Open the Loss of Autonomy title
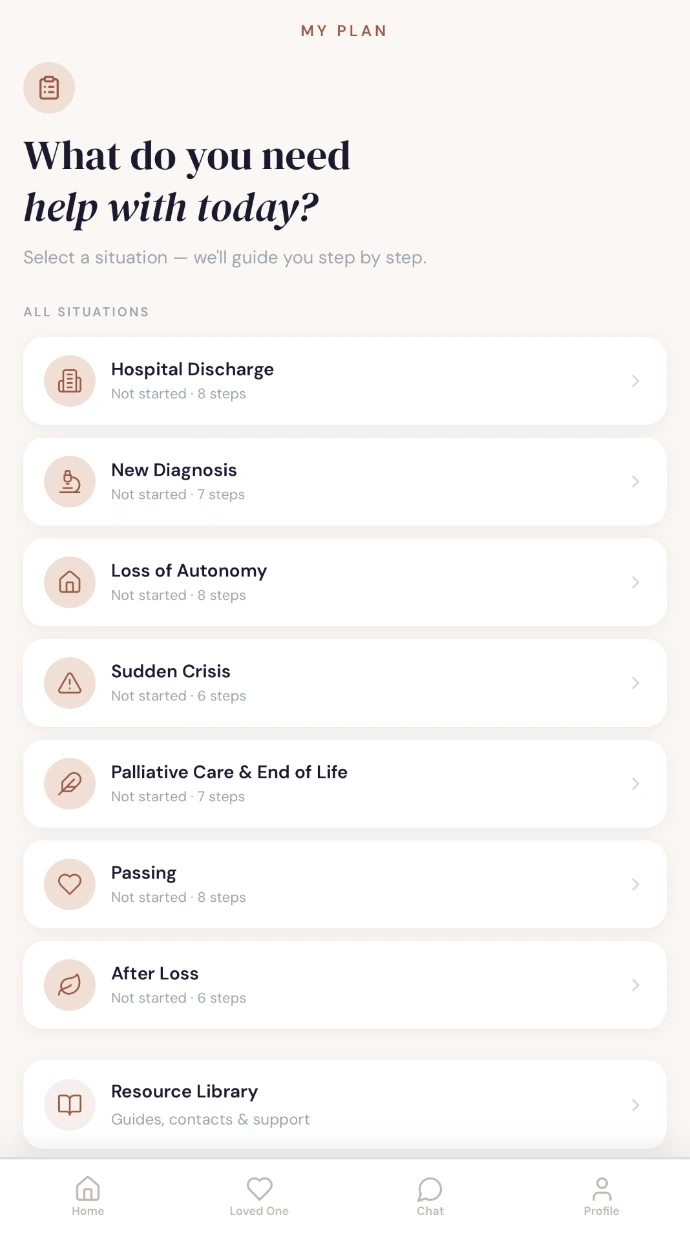The image size is (690, 1233). click(x=189, y=571)
